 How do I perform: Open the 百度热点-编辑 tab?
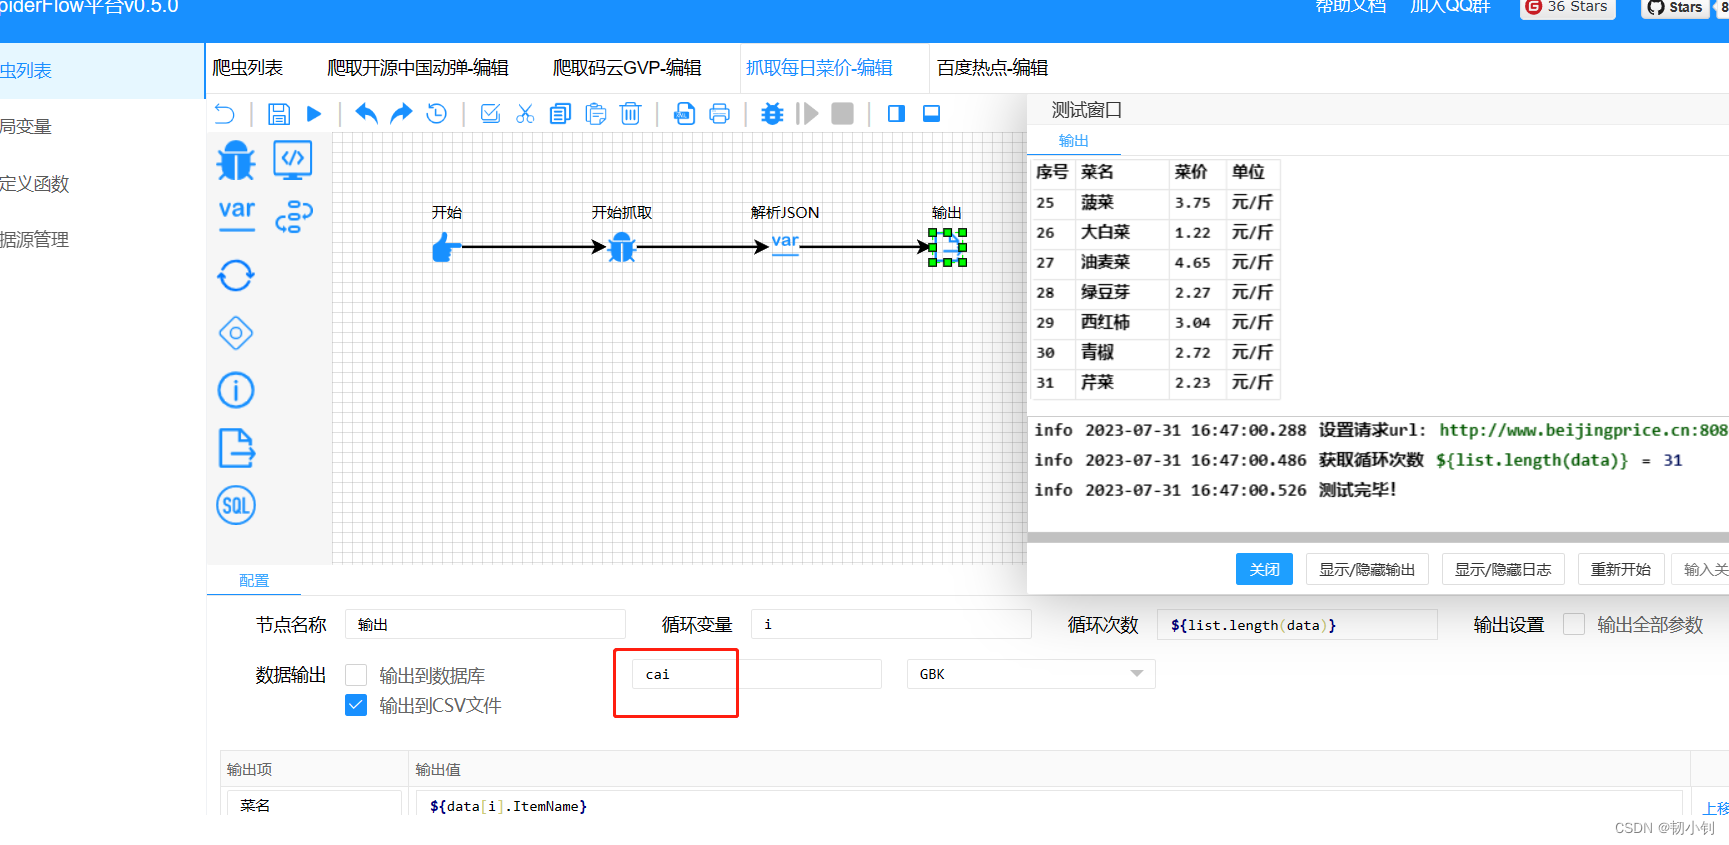(x=992, y=68)
